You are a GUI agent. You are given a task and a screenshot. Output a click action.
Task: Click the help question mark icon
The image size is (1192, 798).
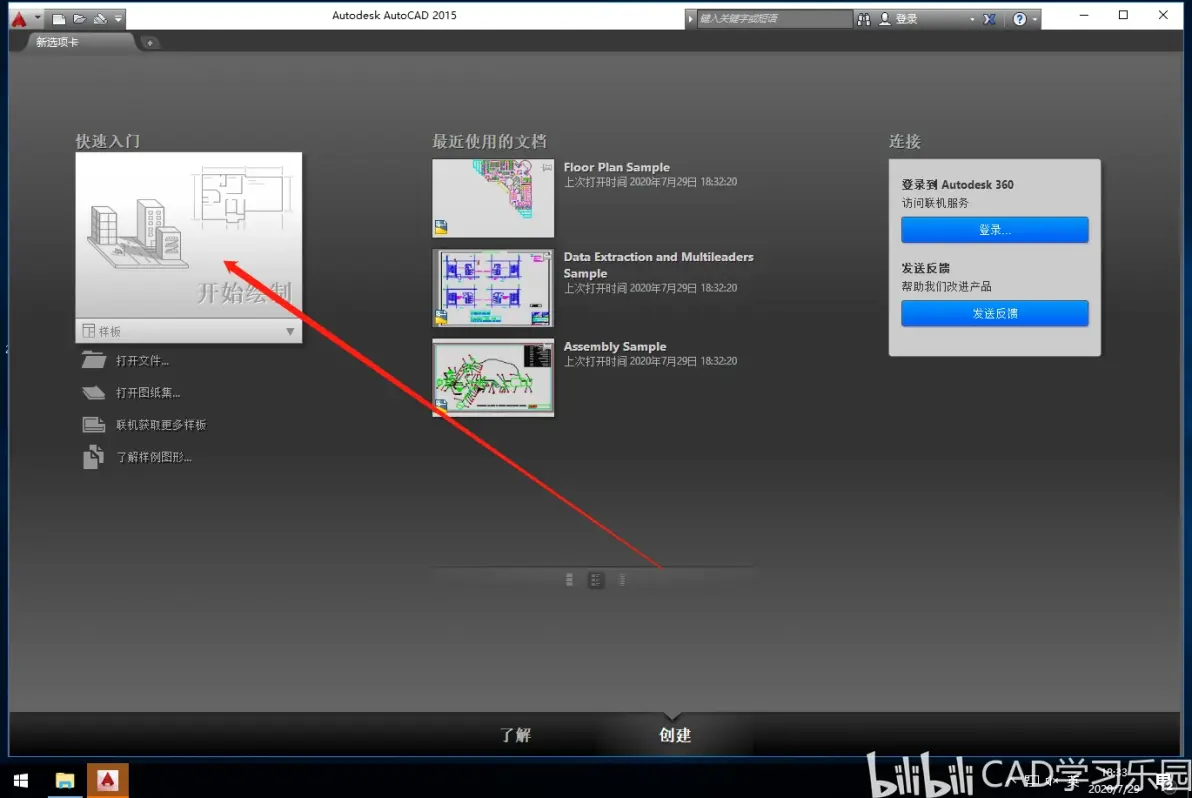[1019, 19]
